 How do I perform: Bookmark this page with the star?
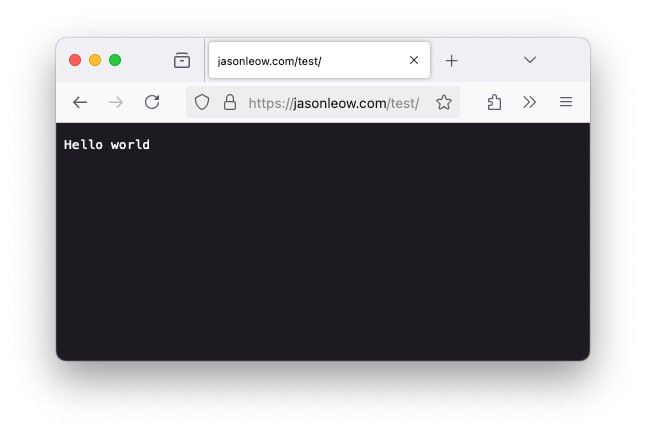coord(444,102)
